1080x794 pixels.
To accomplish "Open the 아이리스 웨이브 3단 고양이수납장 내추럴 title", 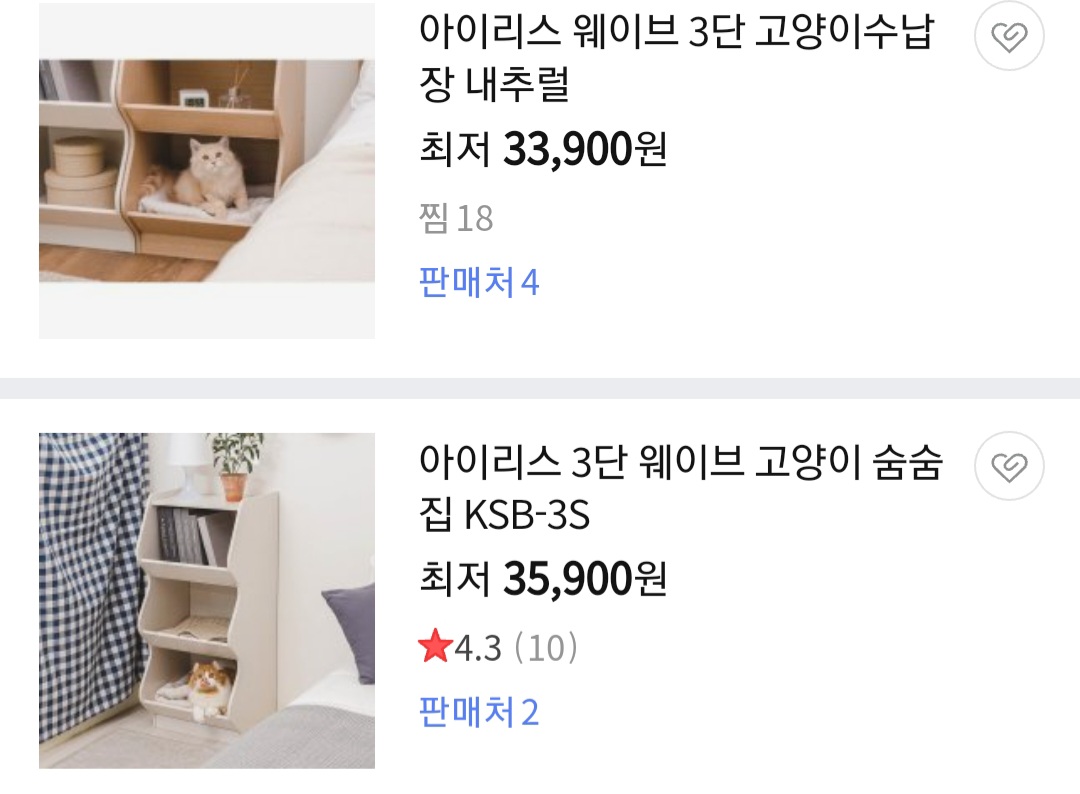I will click(676, 59).
